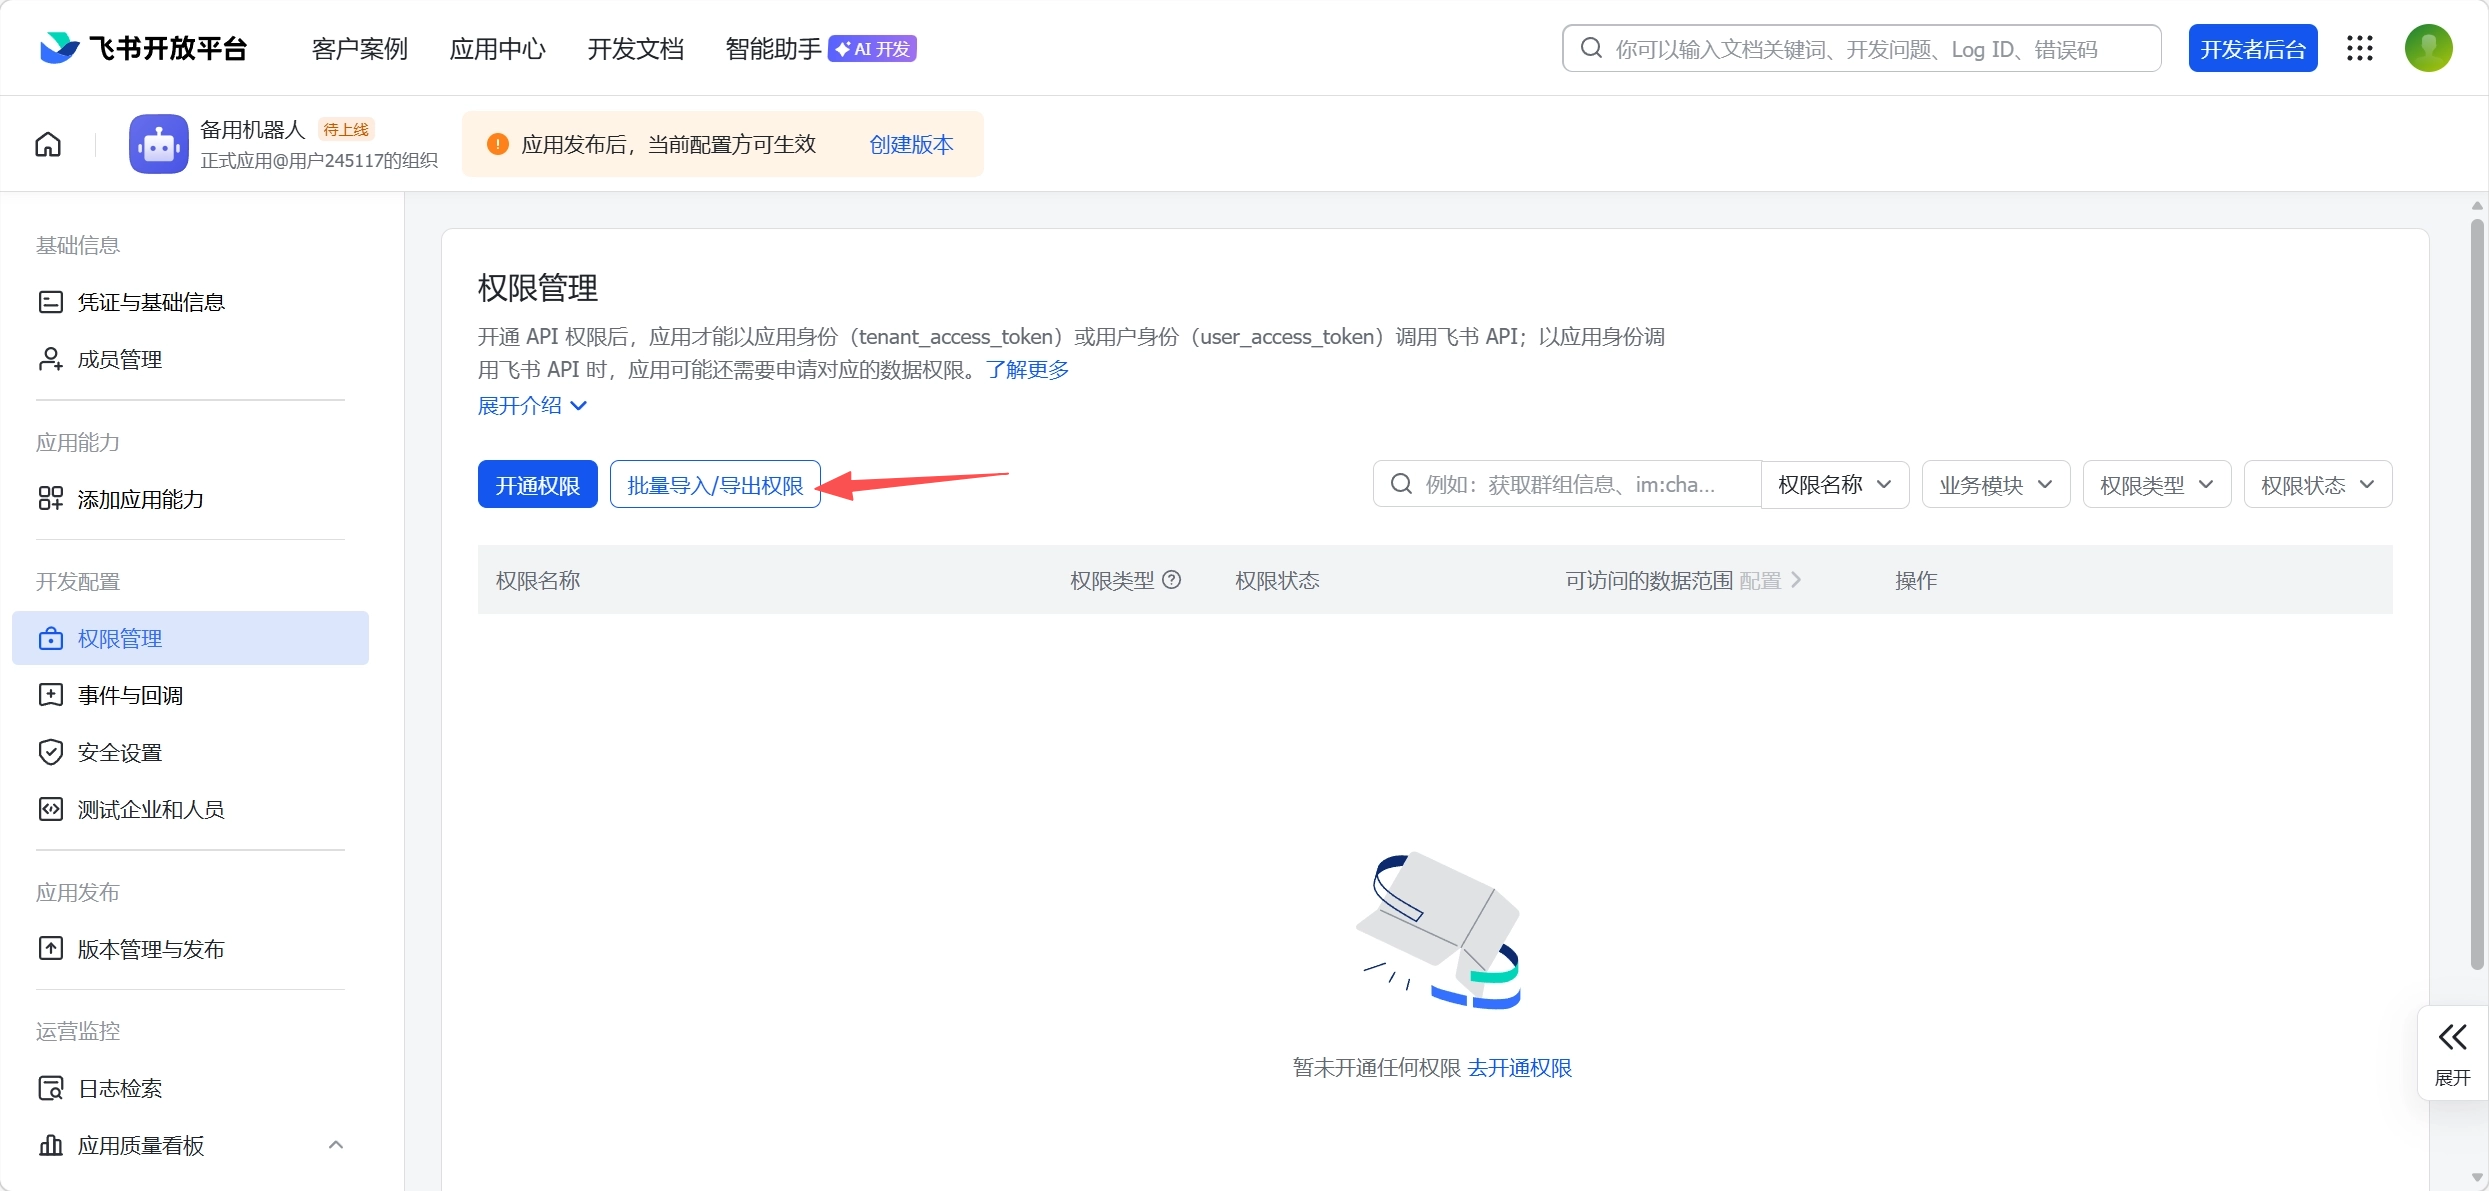The image size is (2489, 1191).
Task: Click the 飞书开放平台 logo
Action: coord(143,48)
